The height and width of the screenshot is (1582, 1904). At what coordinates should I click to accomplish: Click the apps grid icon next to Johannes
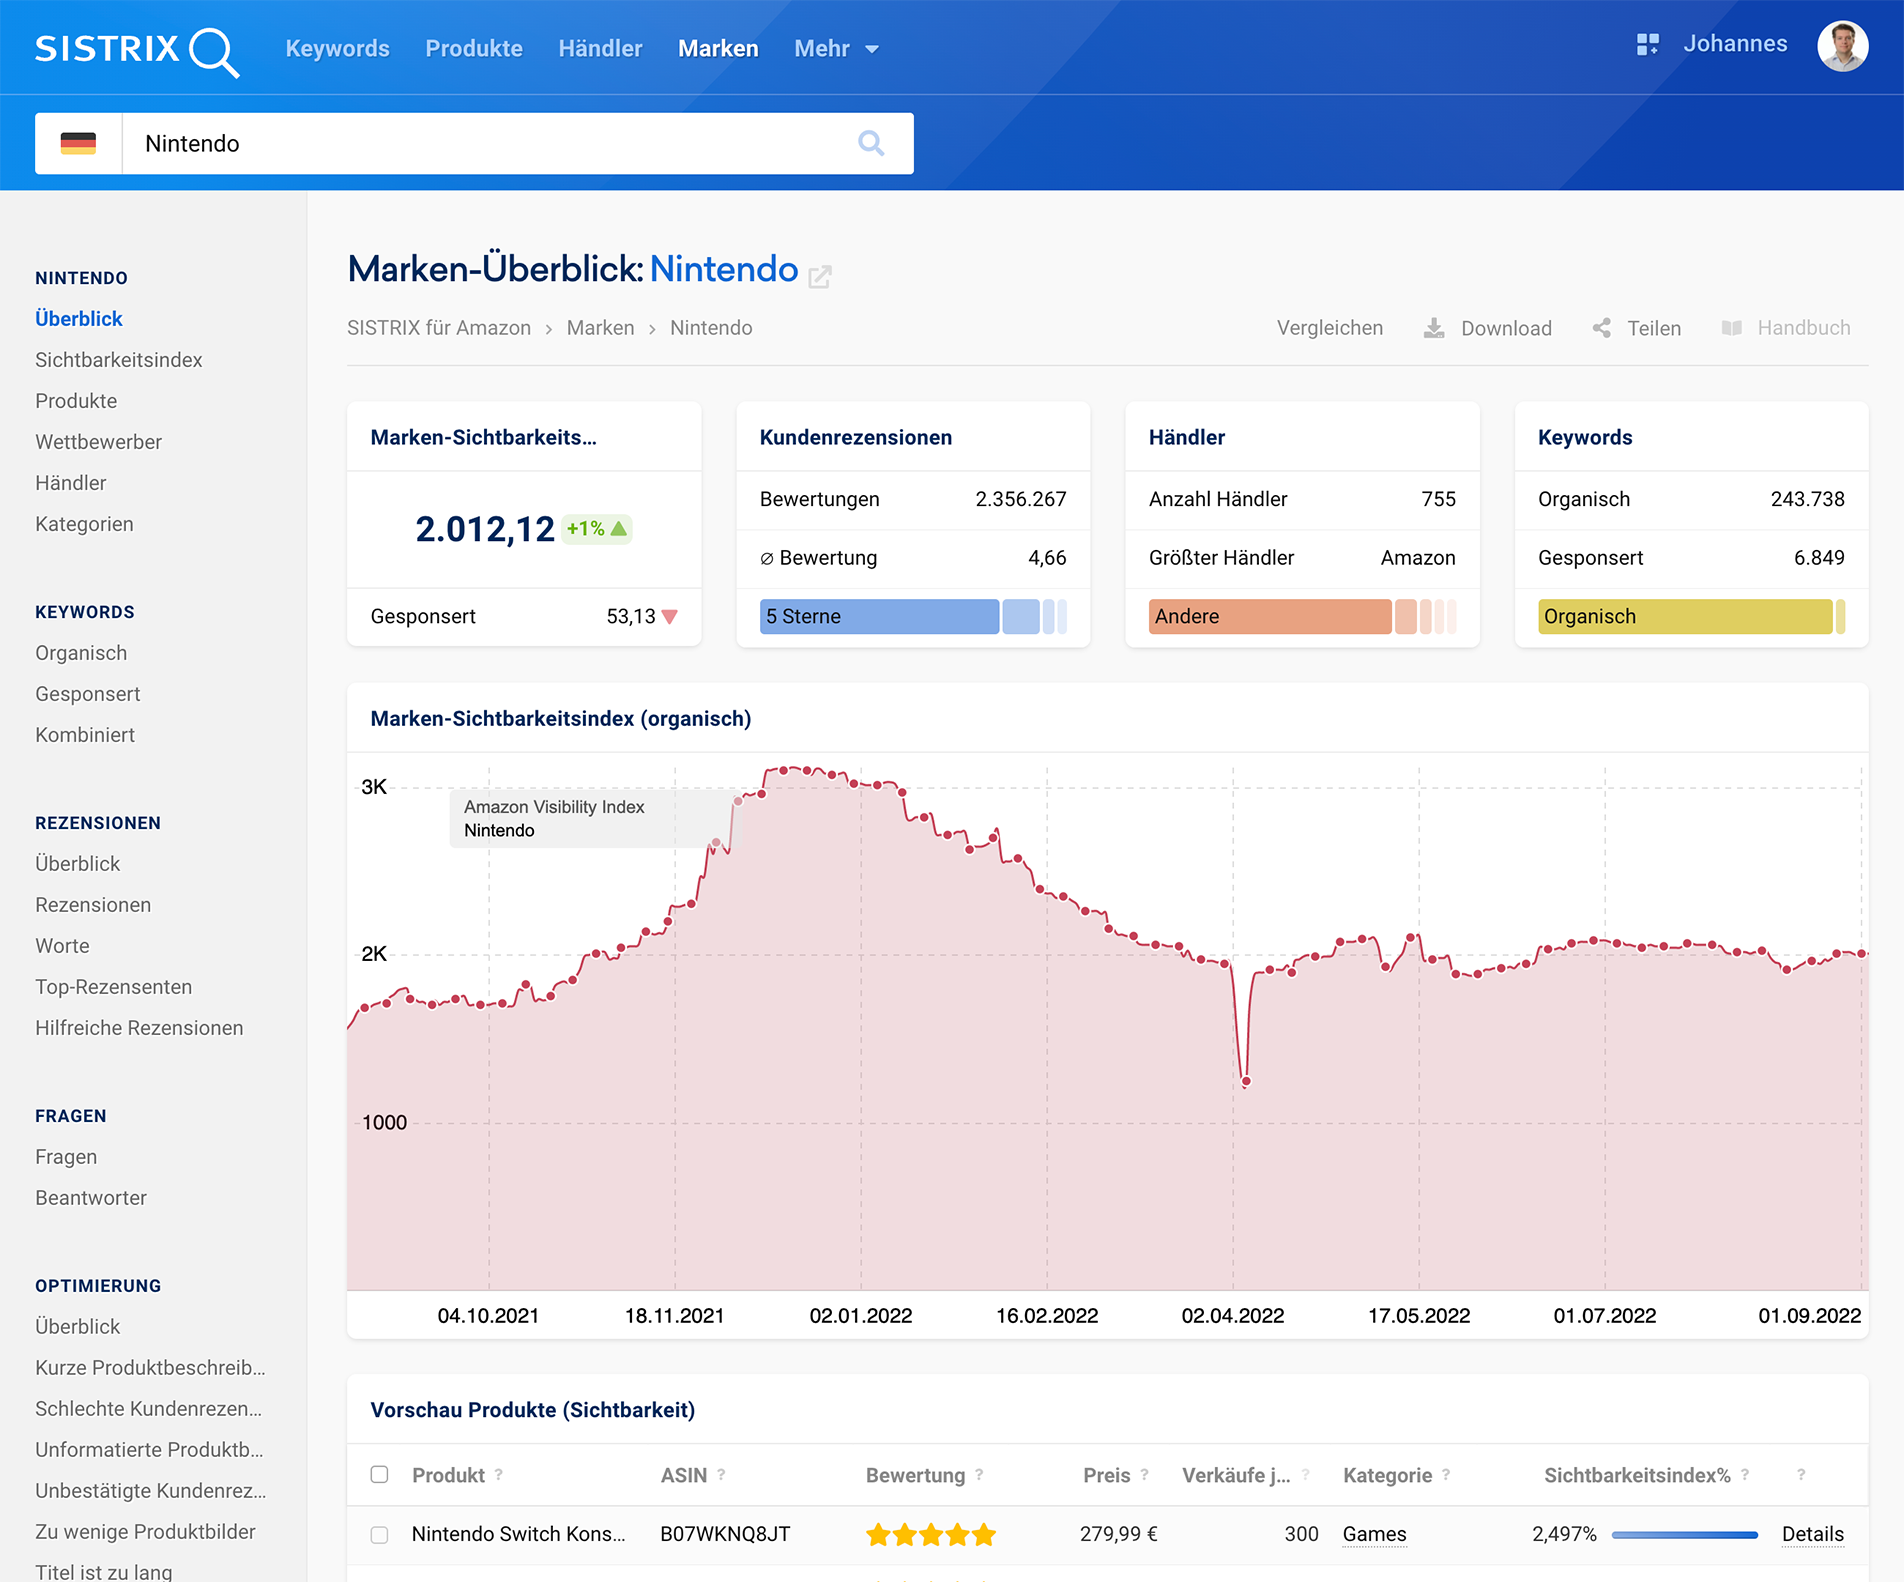pos(1647,45)
